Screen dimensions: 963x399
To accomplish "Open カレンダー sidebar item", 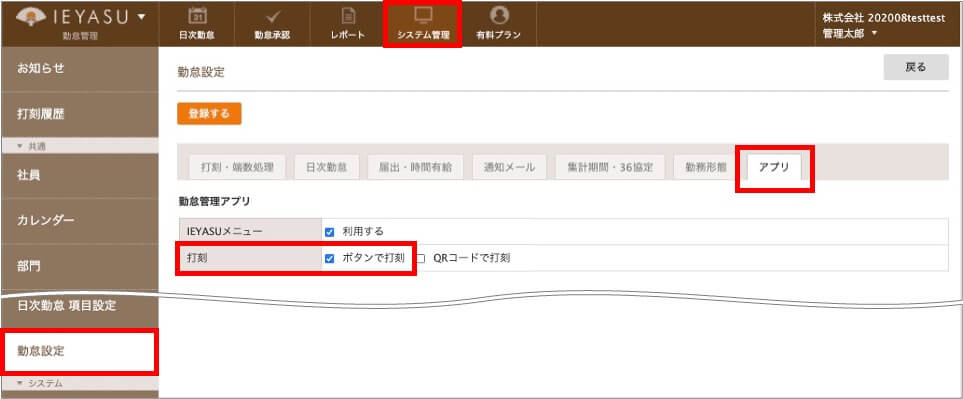I will click(x=79, y=220).
